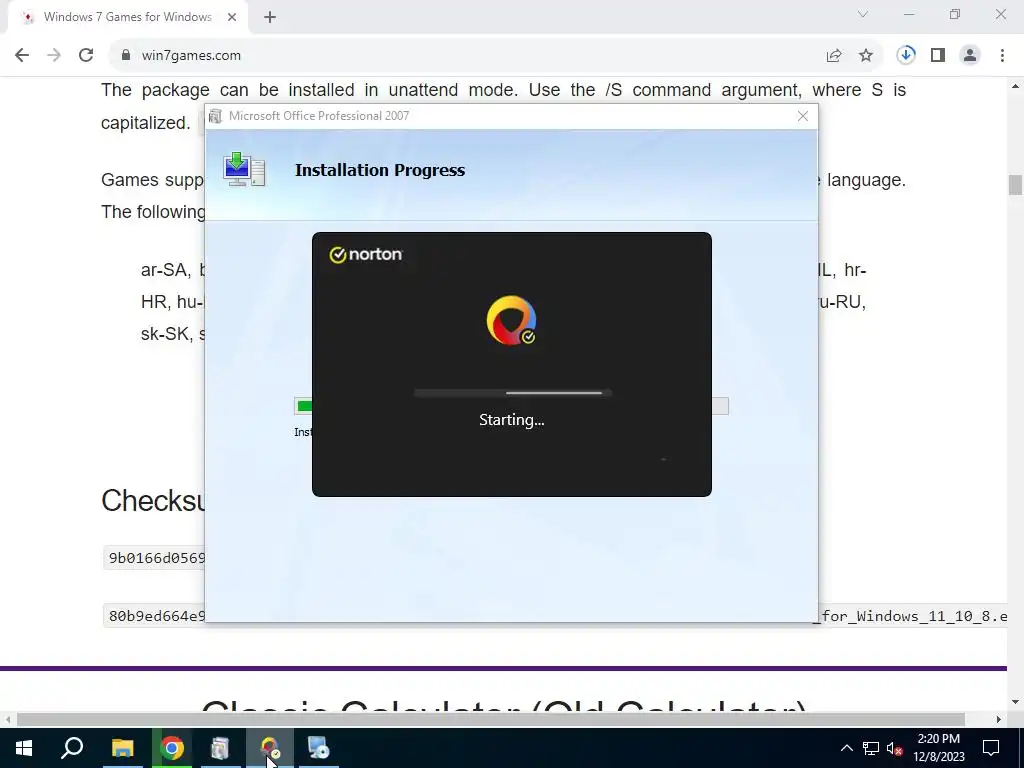
Task: Click the checksum text starting 9b0166d0569
Action: (x=157, y=558)
